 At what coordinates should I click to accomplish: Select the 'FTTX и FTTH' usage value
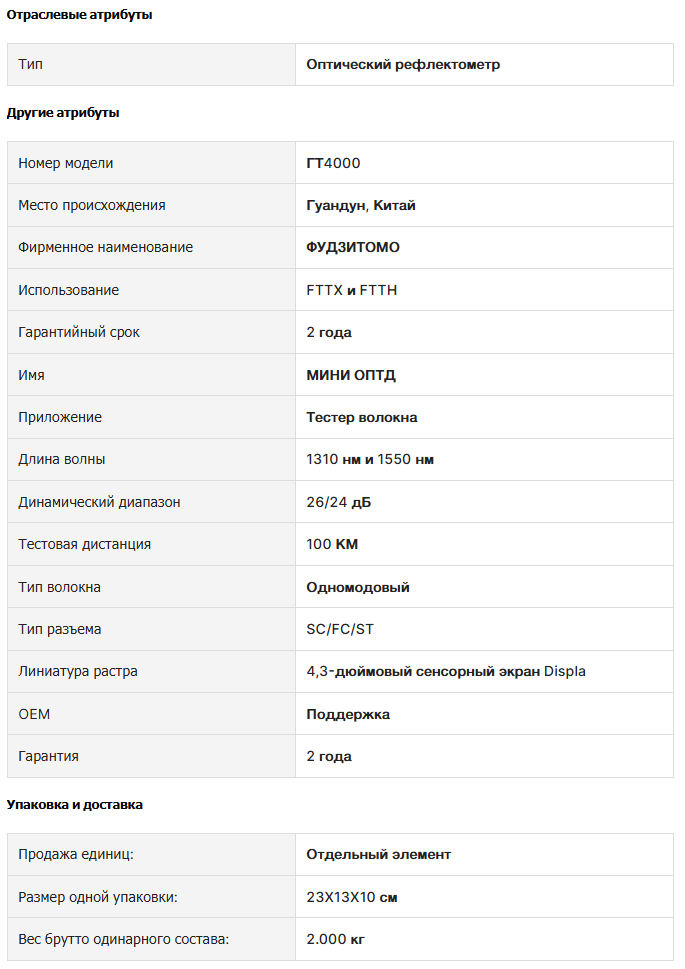tap(352, 290)
